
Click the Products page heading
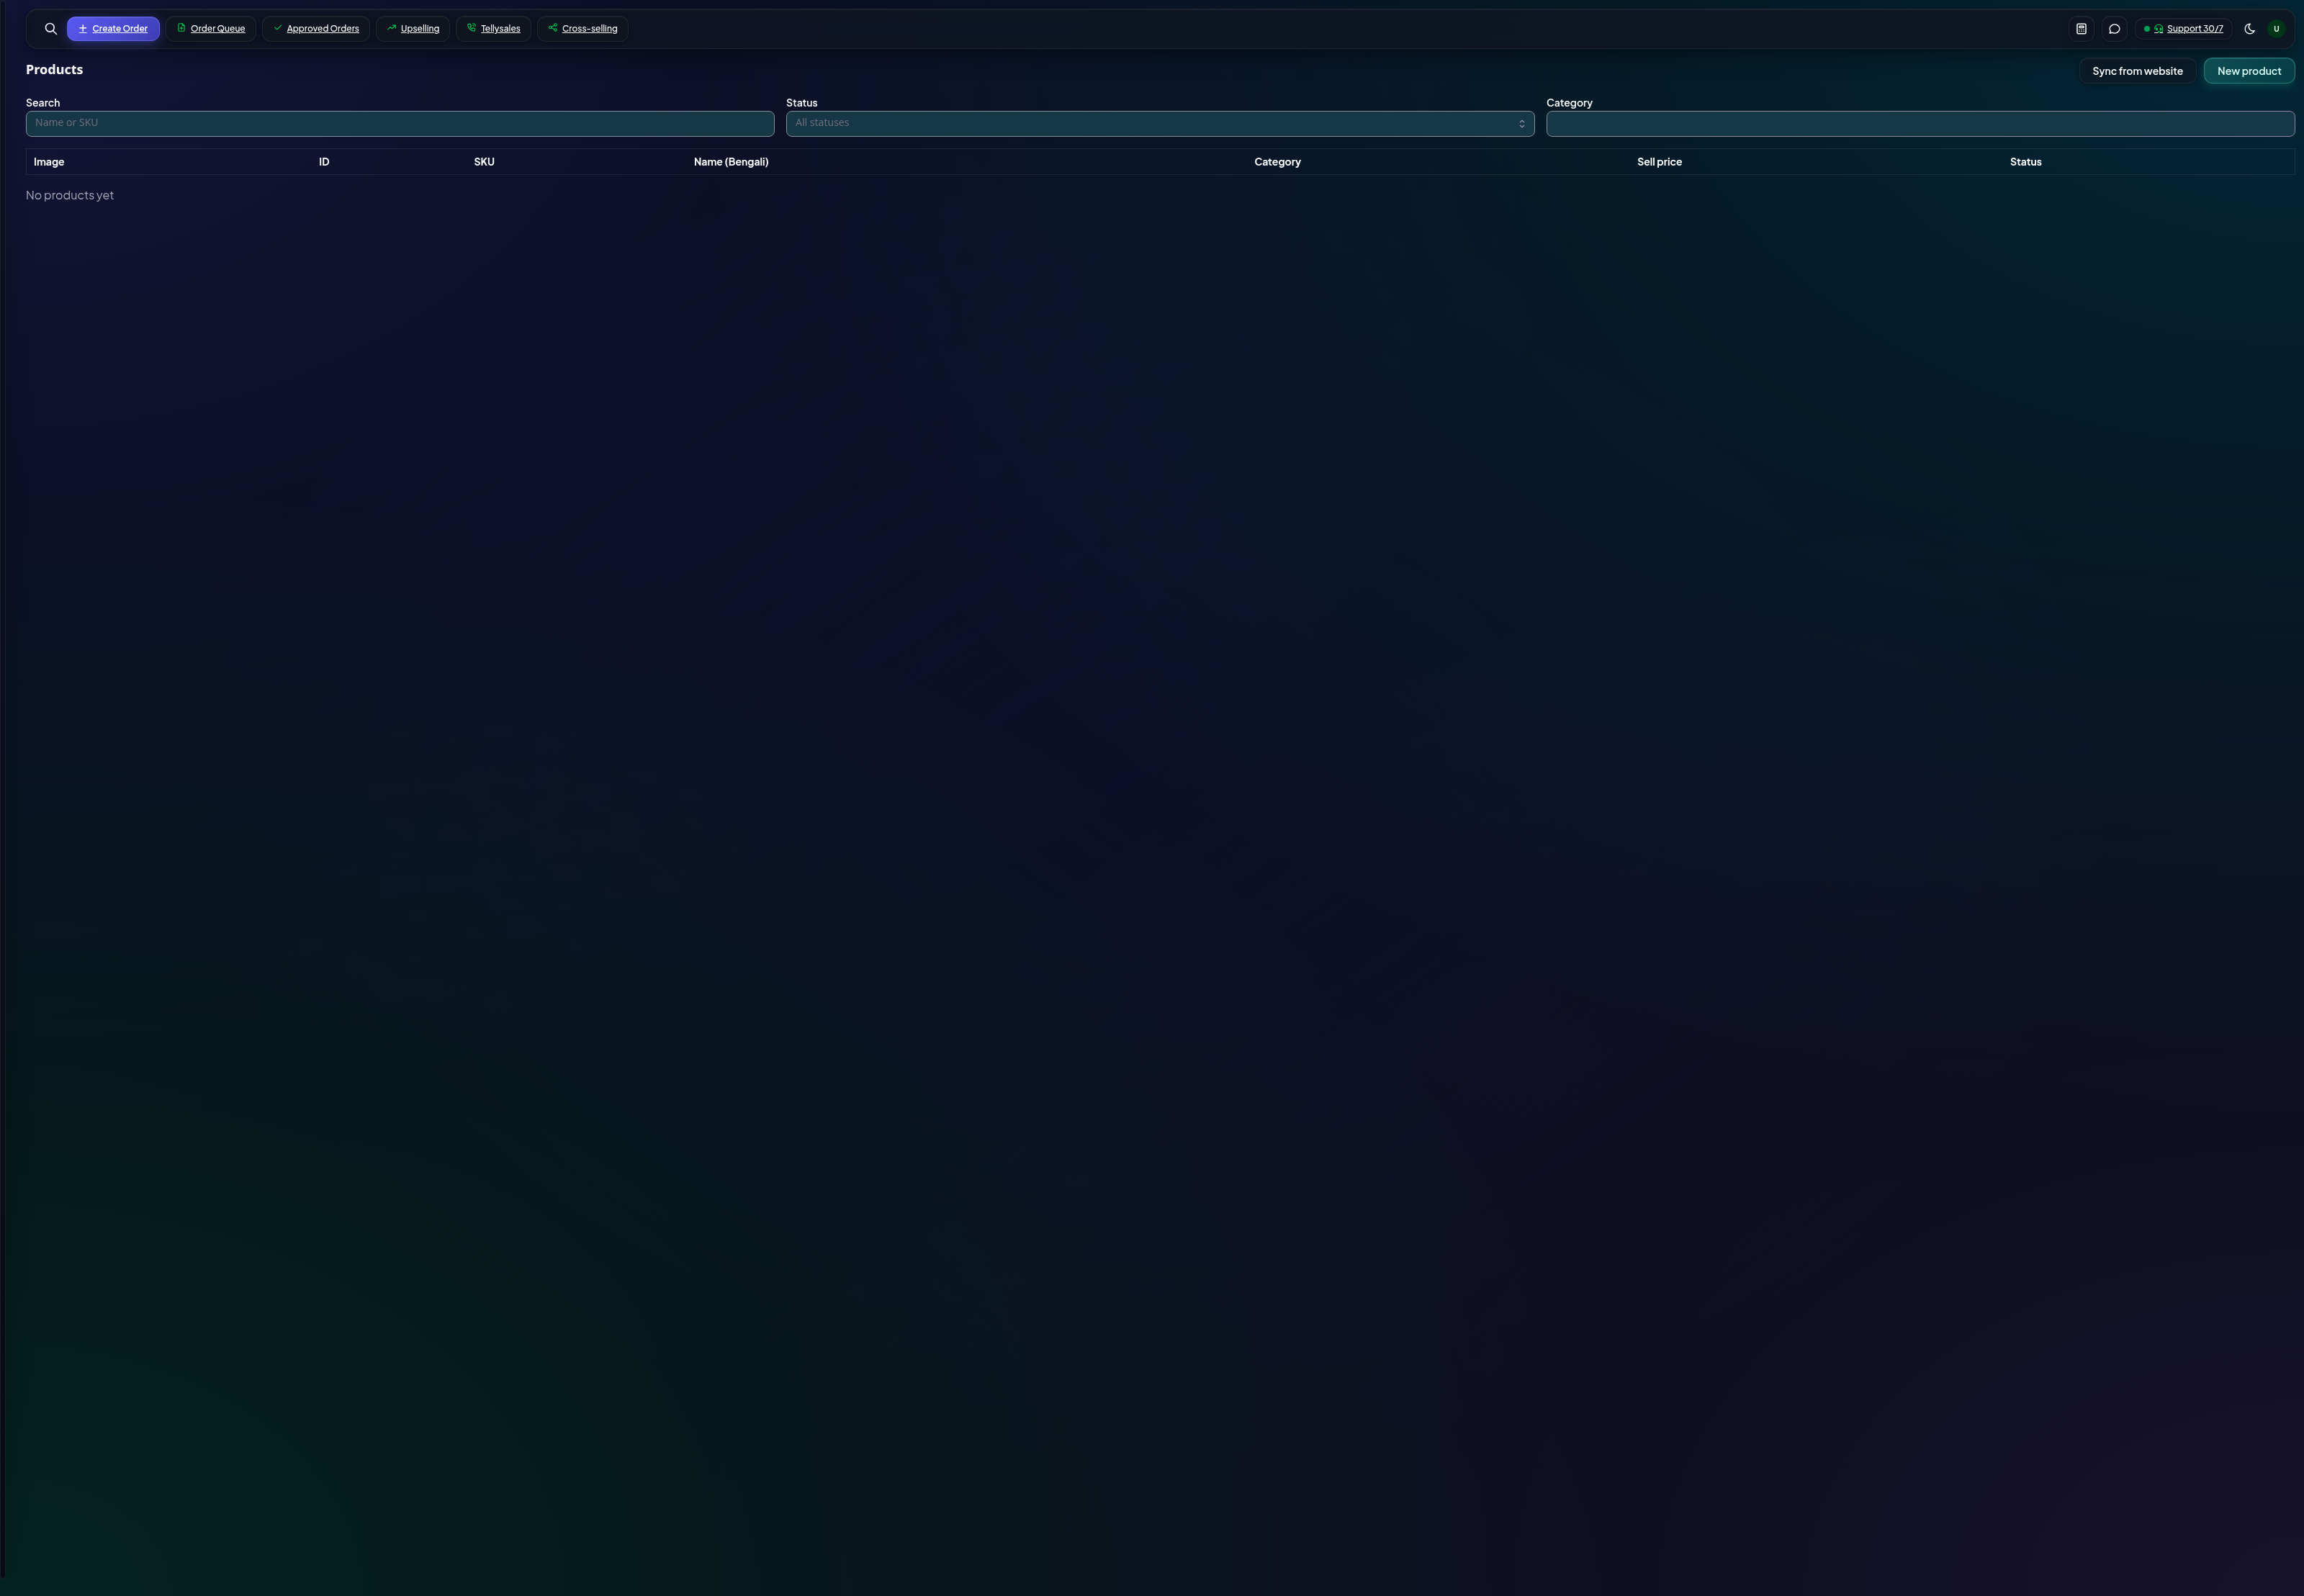tap(55, 70)
